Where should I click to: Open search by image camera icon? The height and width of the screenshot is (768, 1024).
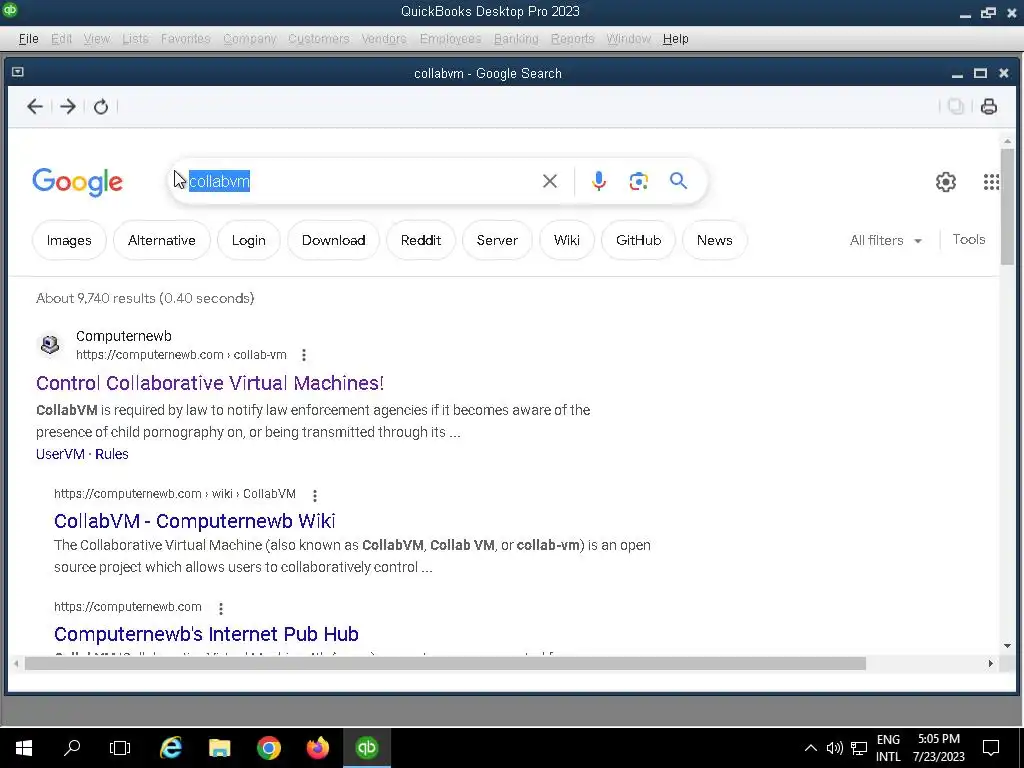point(639,181)
